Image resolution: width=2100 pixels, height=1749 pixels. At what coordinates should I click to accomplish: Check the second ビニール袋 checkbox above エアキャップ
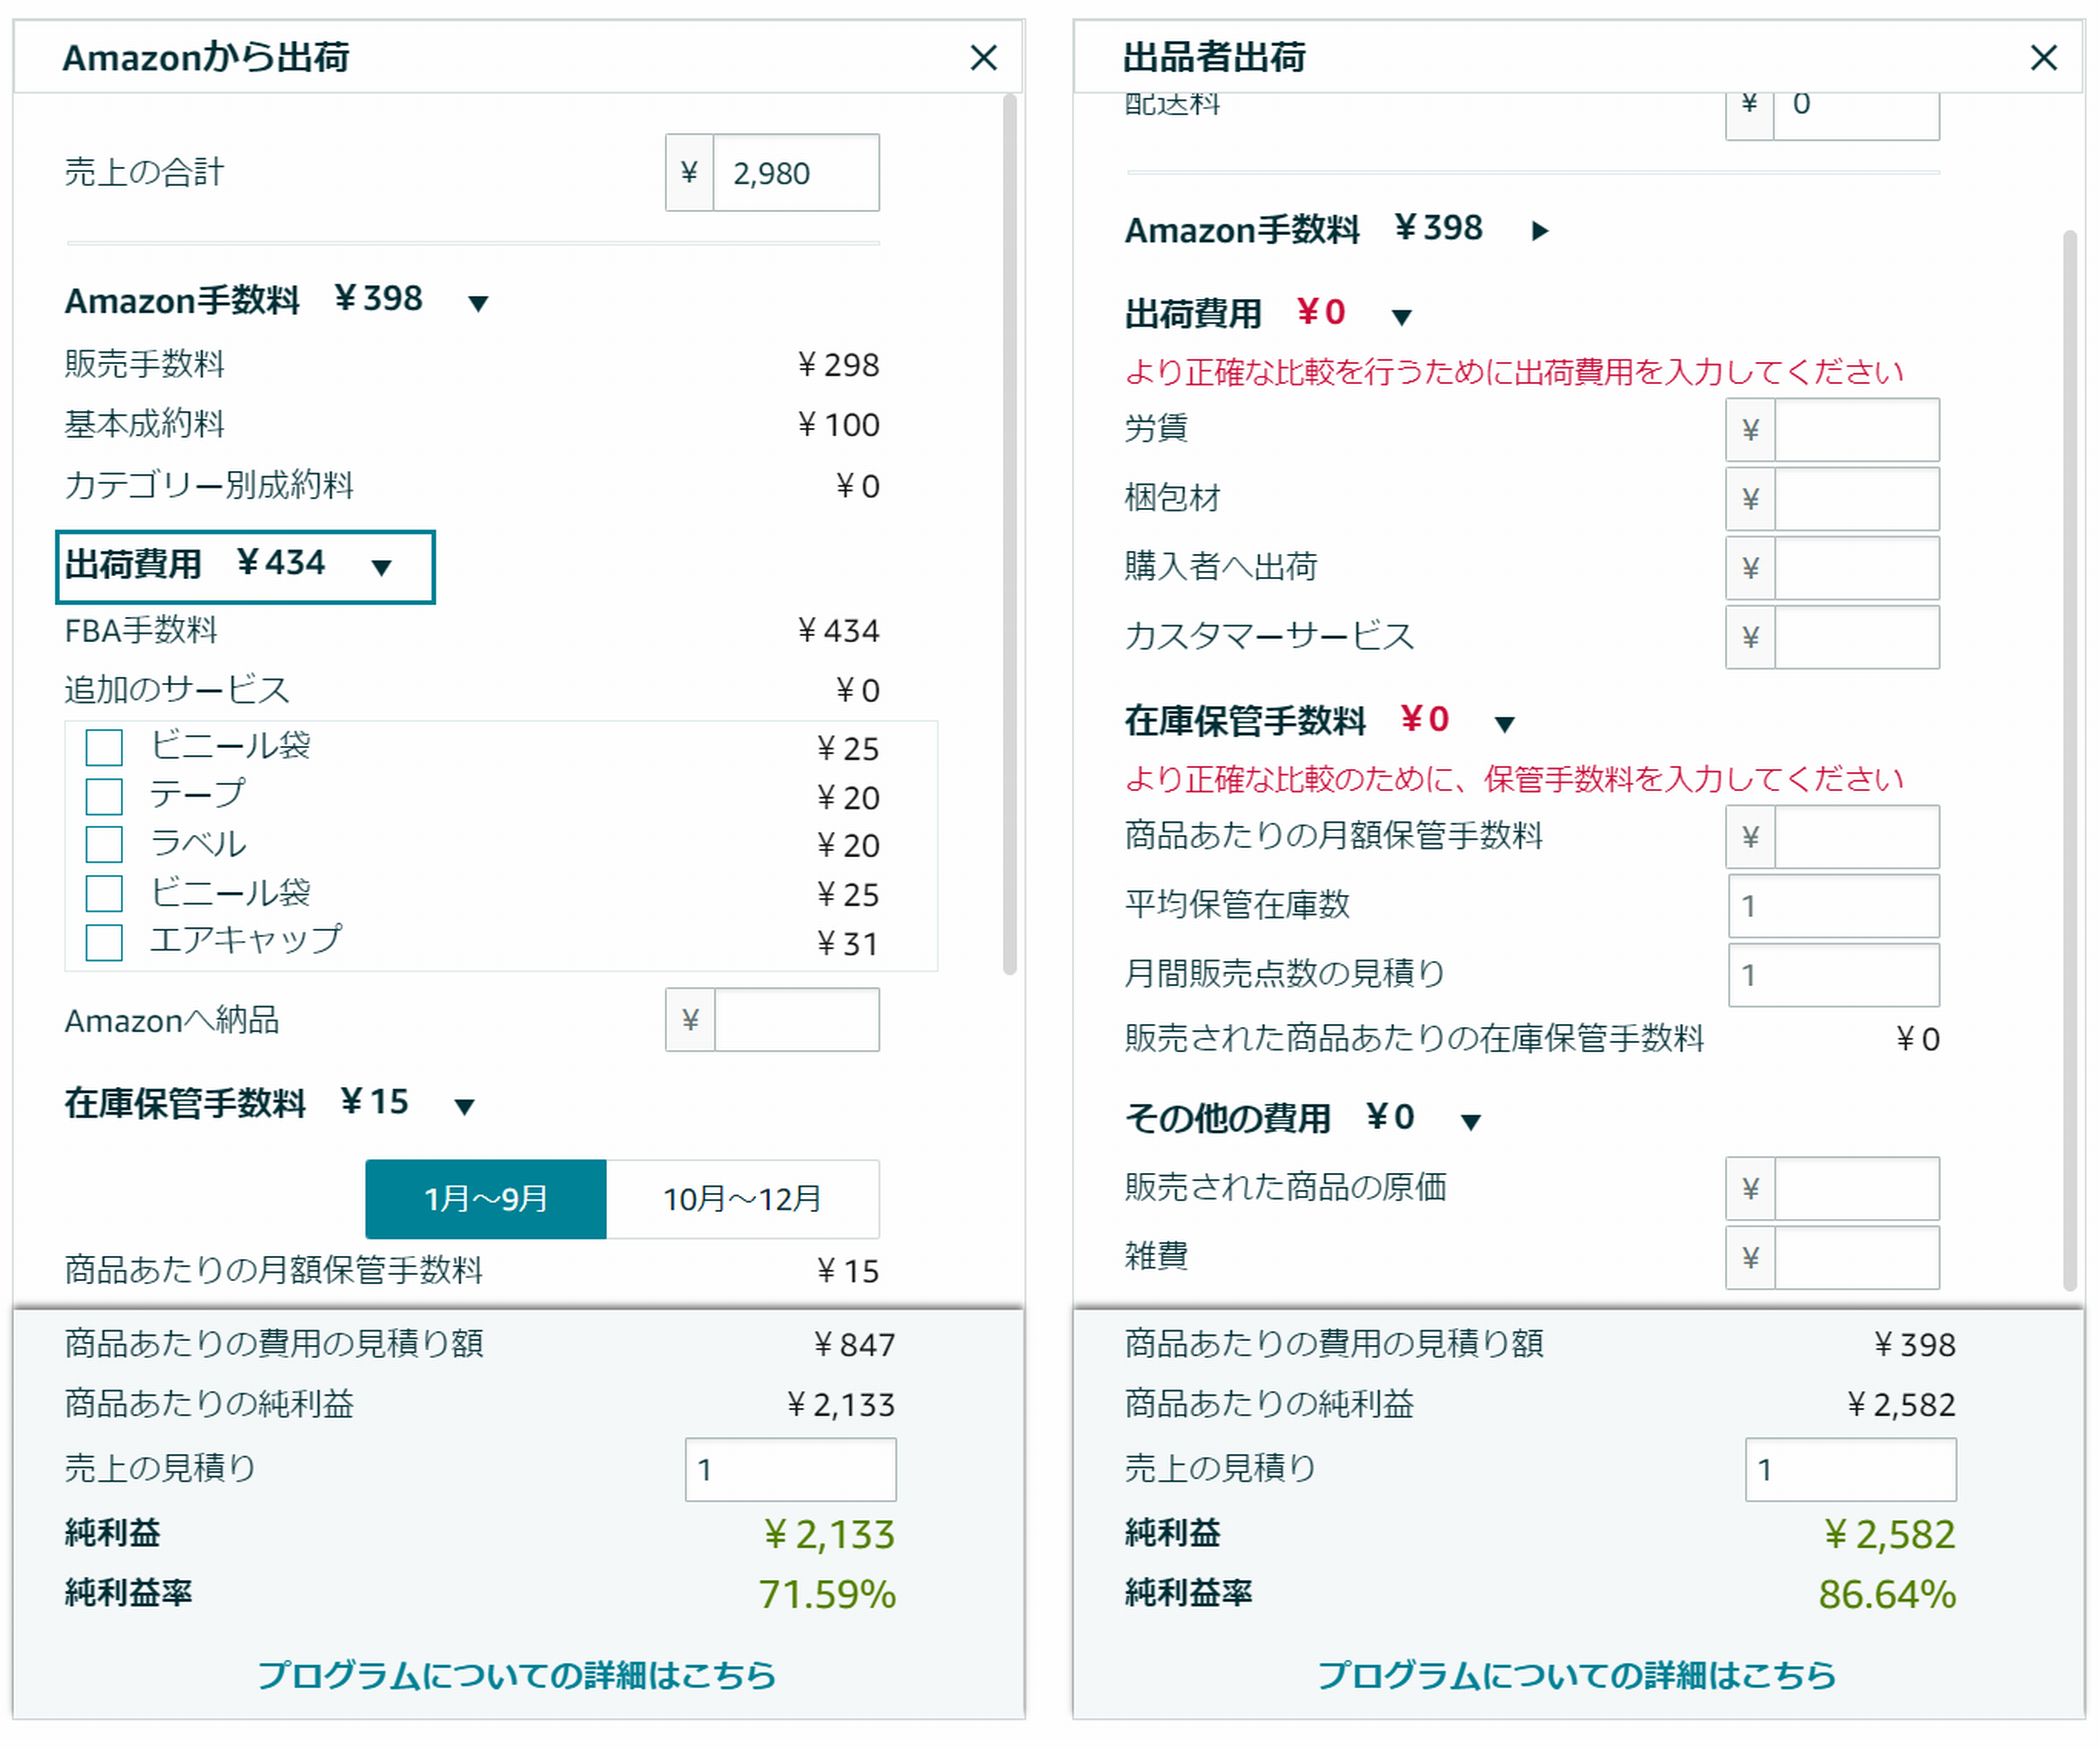[x=104, y=893]
